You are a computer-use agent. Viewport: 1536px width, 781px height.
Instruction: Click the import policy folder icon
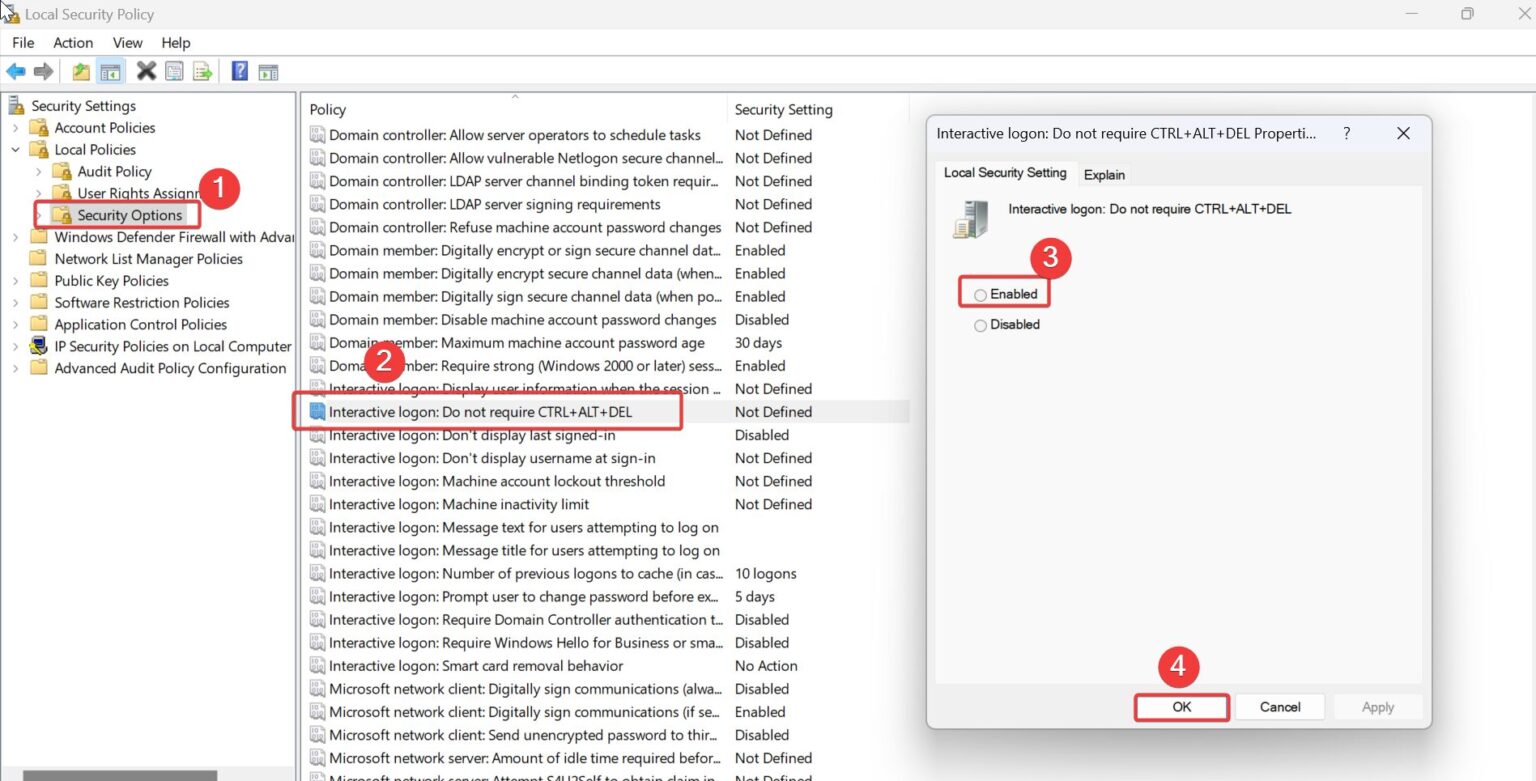coord(81,71)
